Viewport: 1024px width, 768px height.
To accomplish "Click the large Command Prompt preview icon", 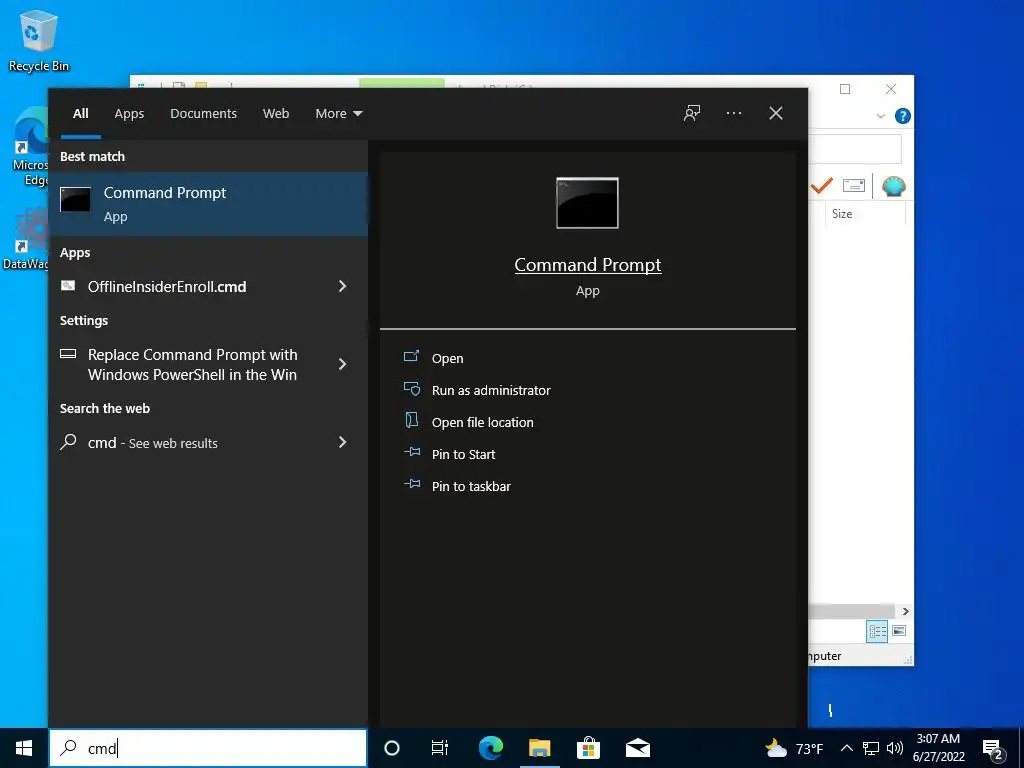I will (587, 203).
